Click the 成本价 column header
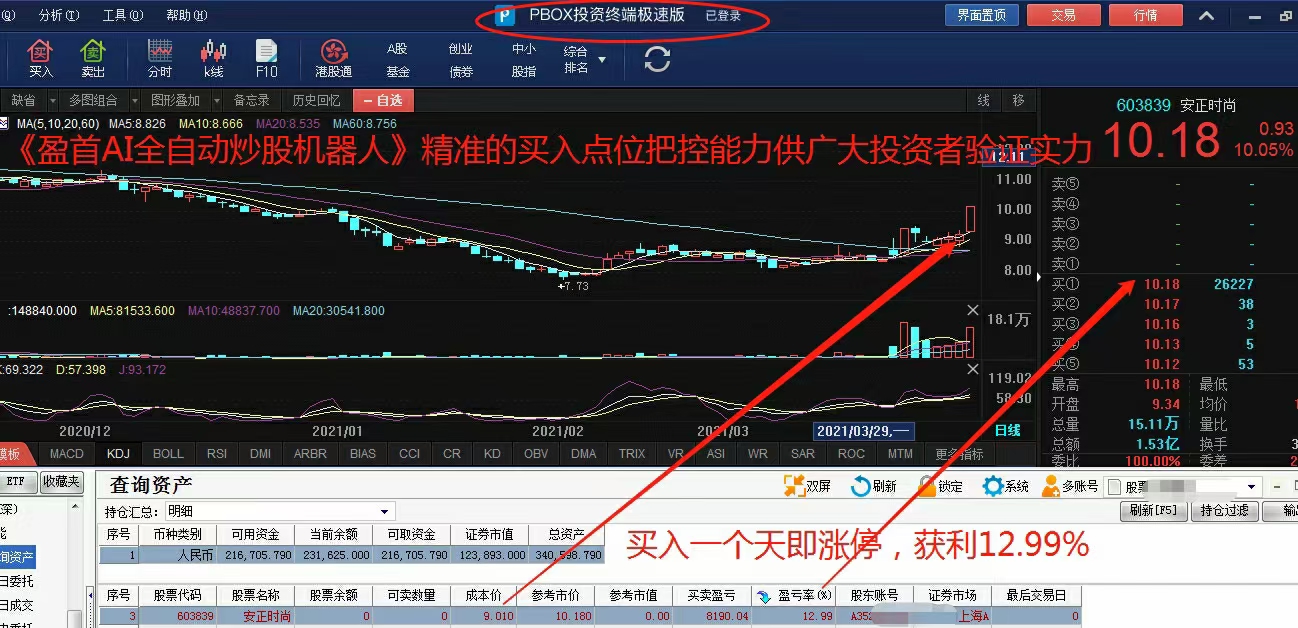 pyautogui.click(x=483, y=595)
